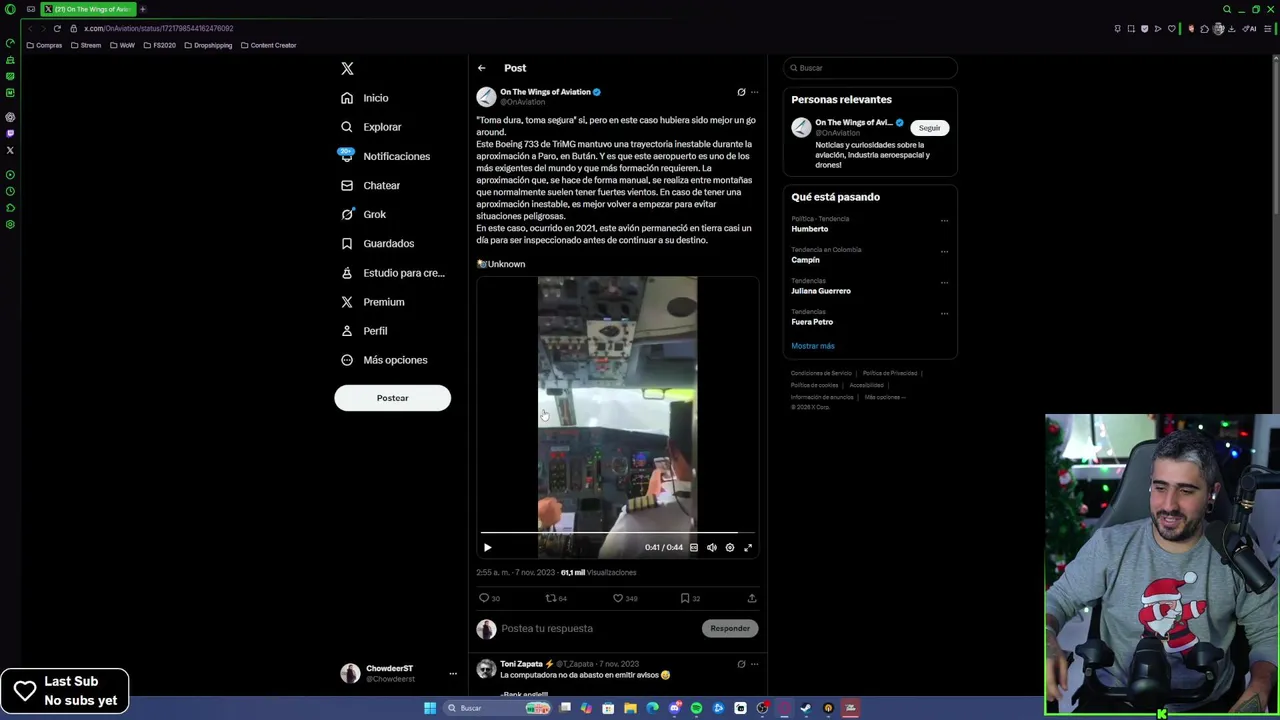Screen dimensions: 1280x720
Task: Open Steam from the taskbar
Action: 806,708
